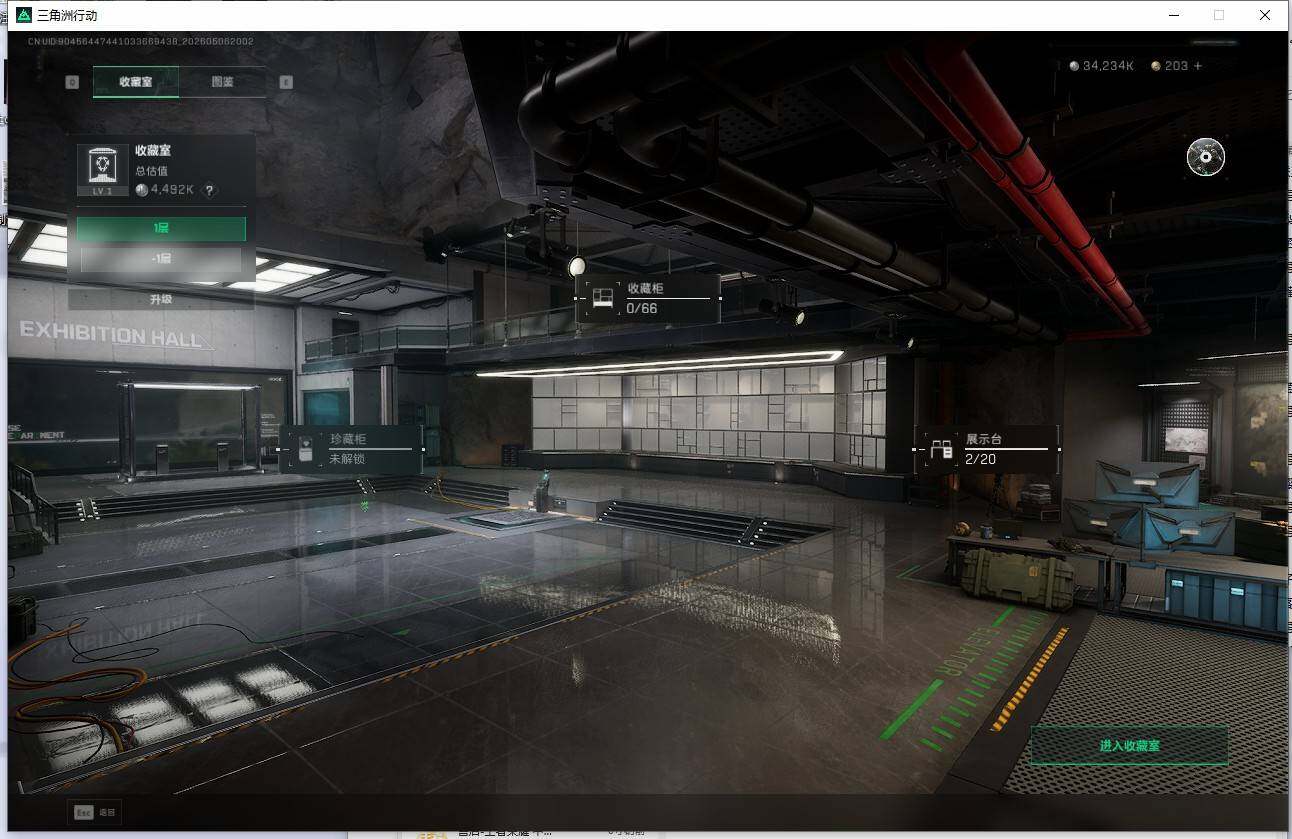Screen dimensions: 1292x839
Task: Open the 图鉴 tab
Action: [x=223, y=82]
